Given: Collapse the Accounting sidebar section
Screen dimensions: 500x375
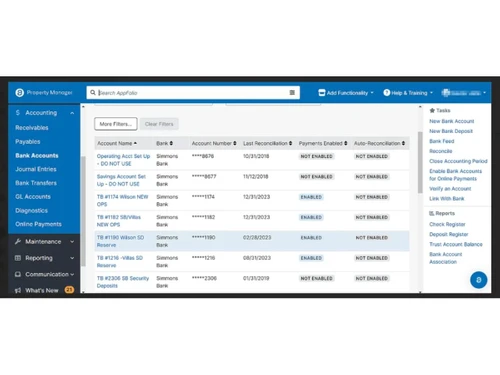Looking at the screenshot, I should pyautogui.click(x=72, y=113).
